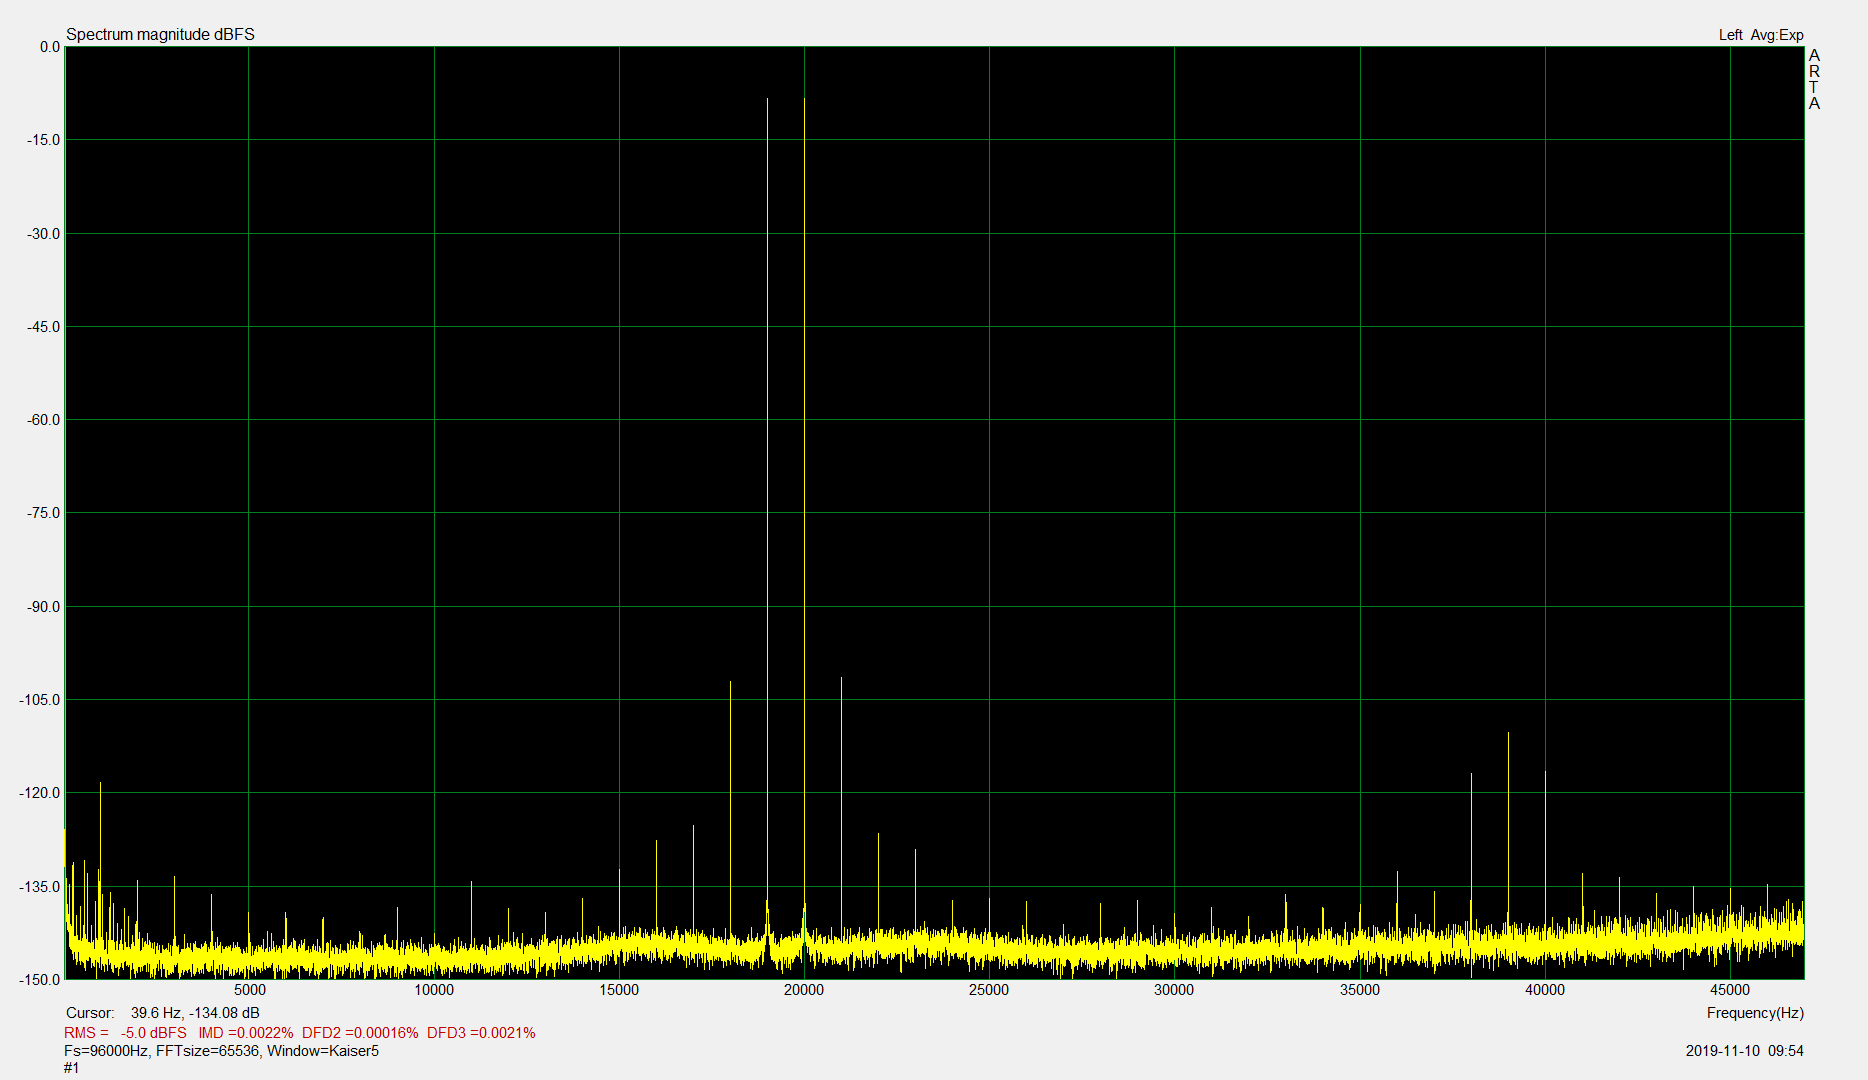Click the -150.0 y-axis label
1868x1080 pixels.
click(40, 980)
